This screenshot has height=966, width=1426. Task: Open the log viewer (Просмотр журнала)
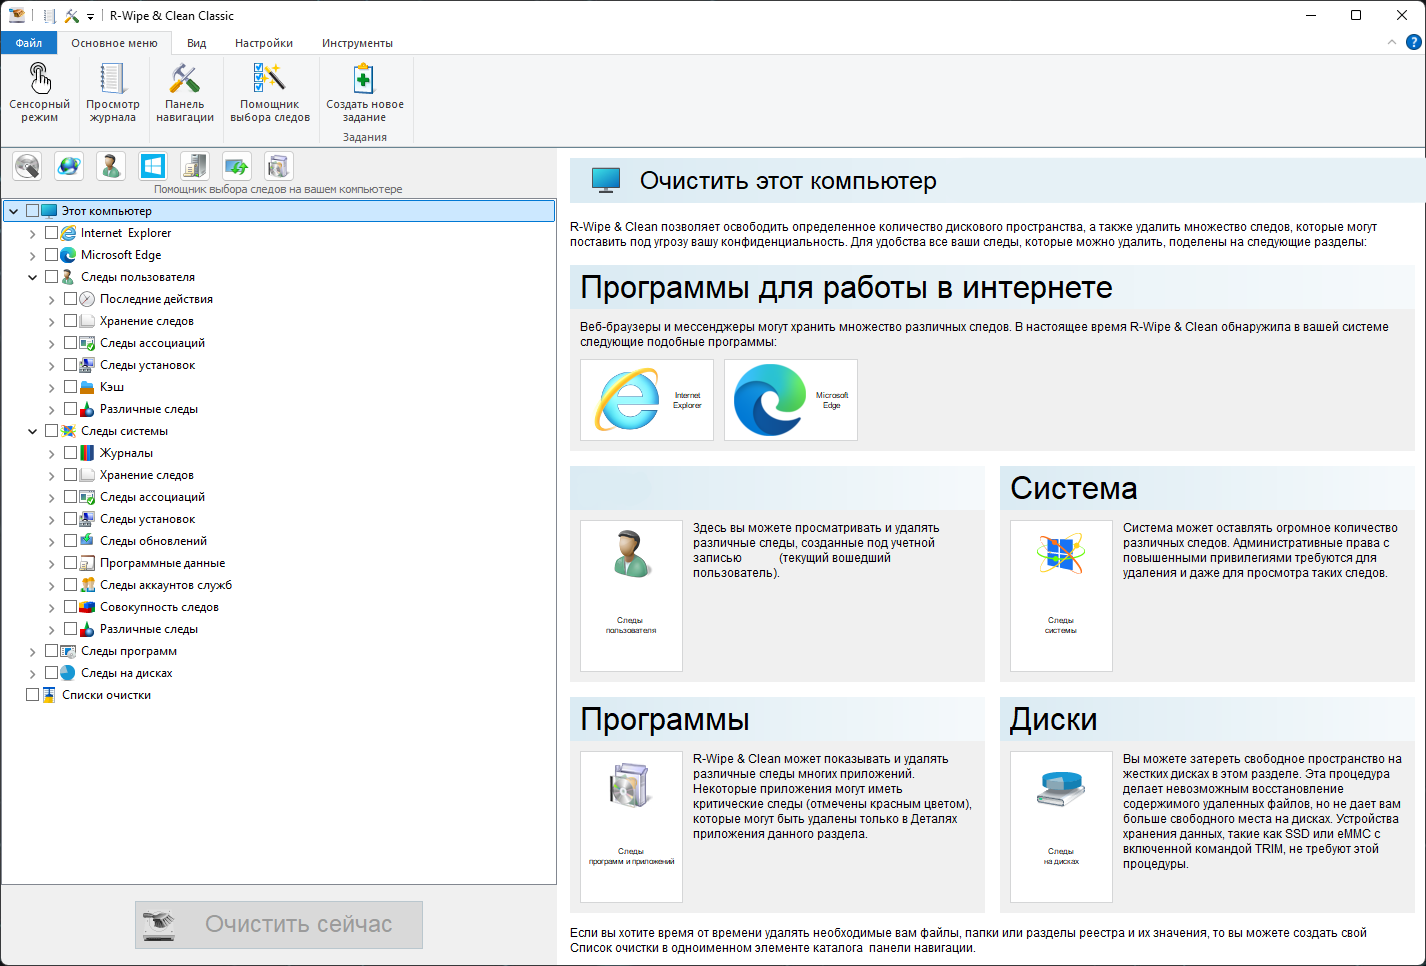pyautogui.click(x=113, y=92)
